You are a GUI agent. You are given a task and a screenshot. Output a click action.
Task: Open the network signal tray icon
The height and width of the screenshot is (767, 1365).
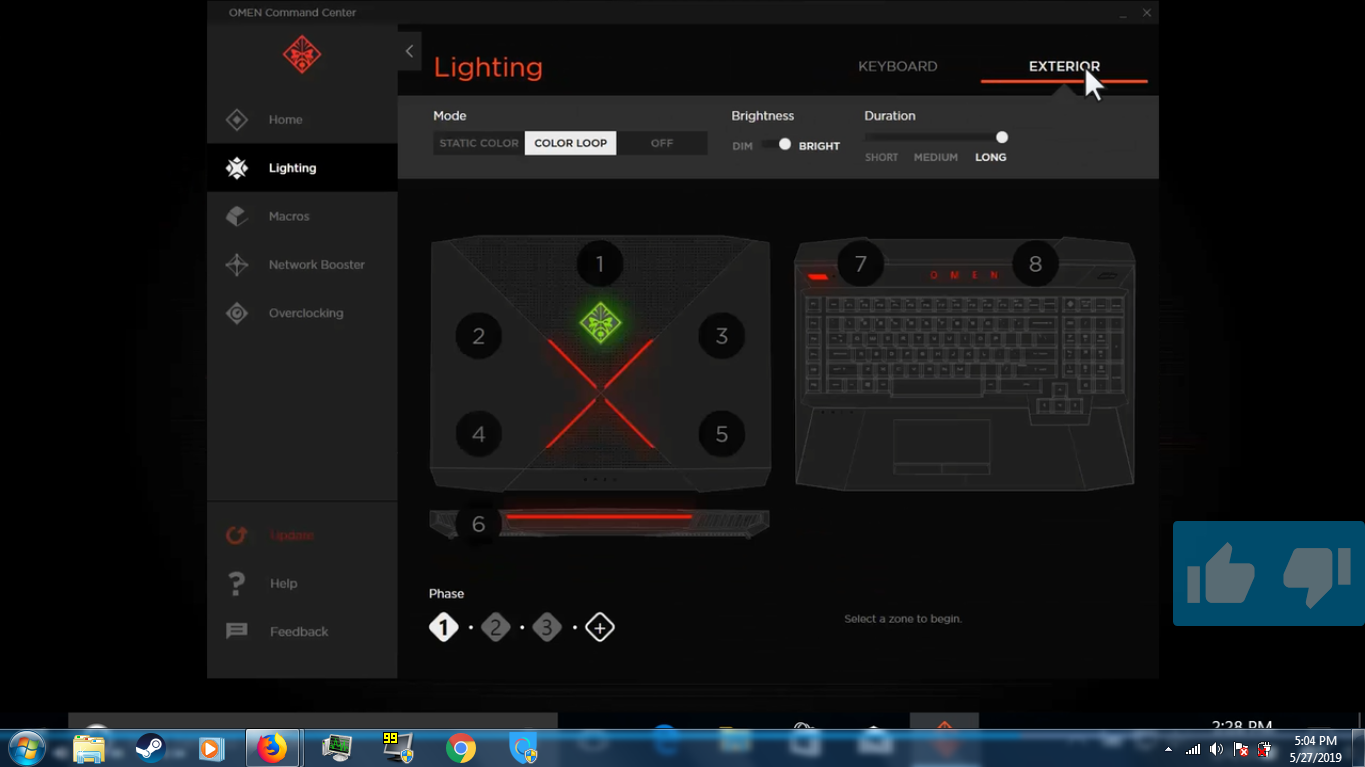pos(1193,749)
